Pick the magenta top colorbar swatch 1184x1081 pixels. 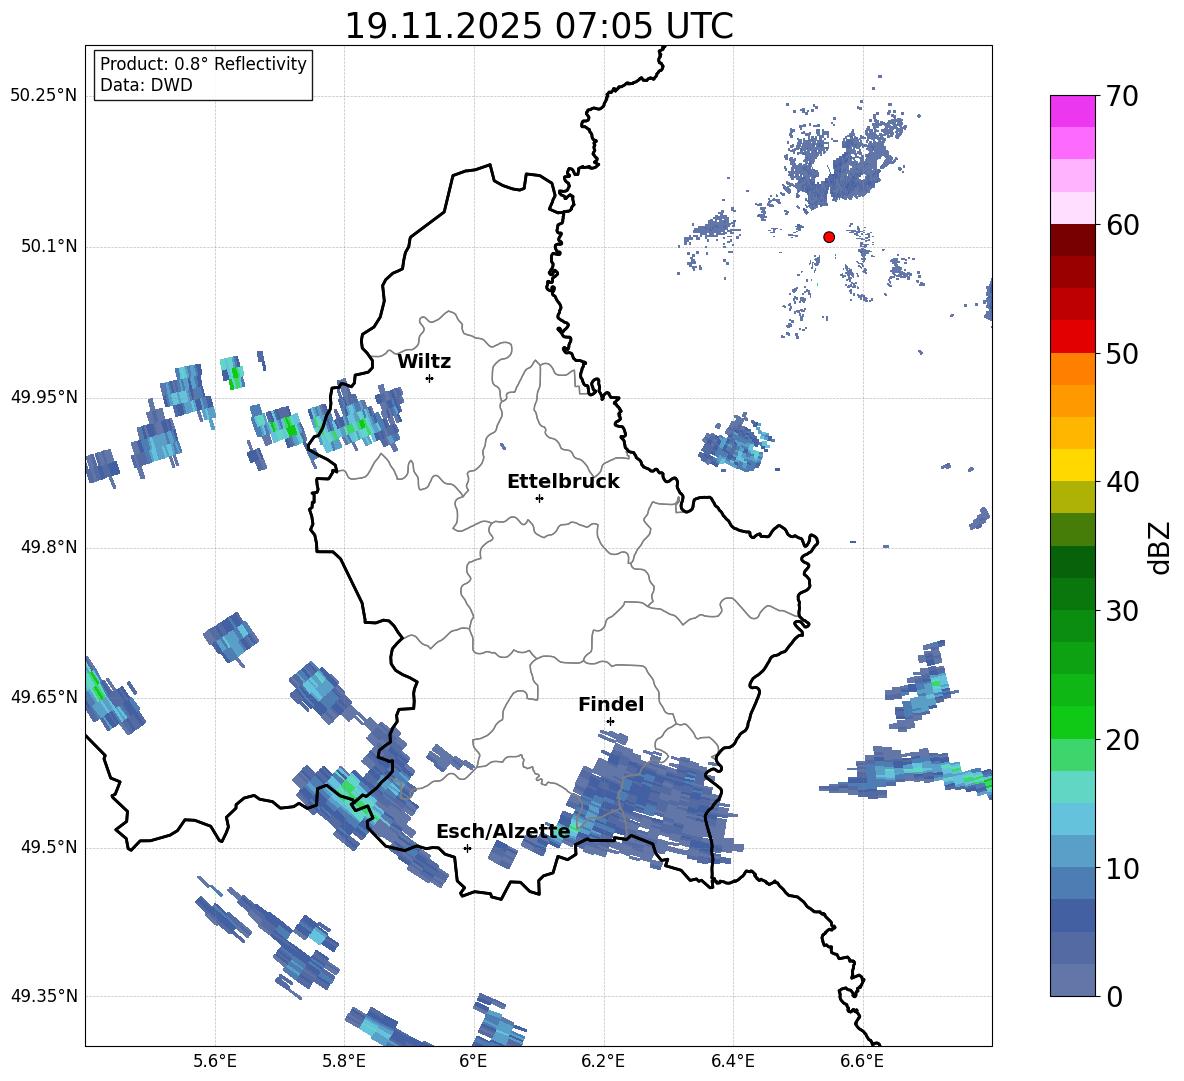coord(1073,111)
